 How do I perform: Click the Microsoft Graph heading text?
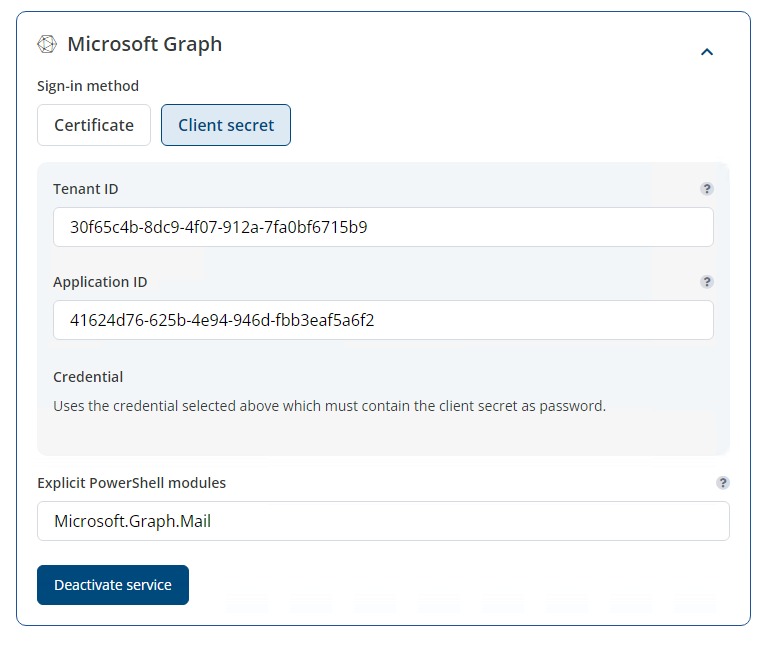click(145, 44)
